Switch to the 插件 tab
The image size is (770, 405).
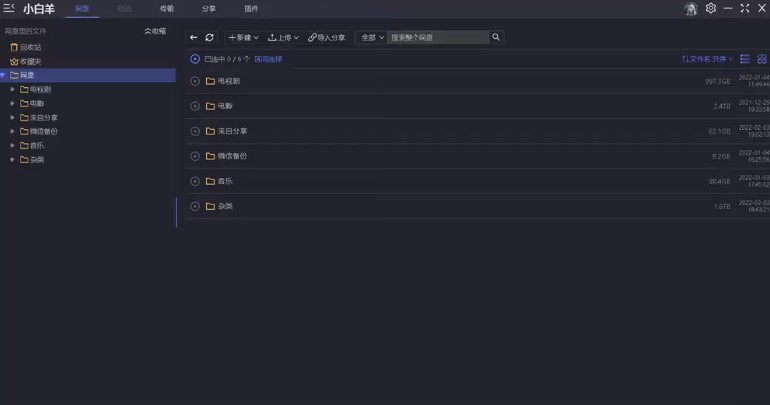point(251,9)
